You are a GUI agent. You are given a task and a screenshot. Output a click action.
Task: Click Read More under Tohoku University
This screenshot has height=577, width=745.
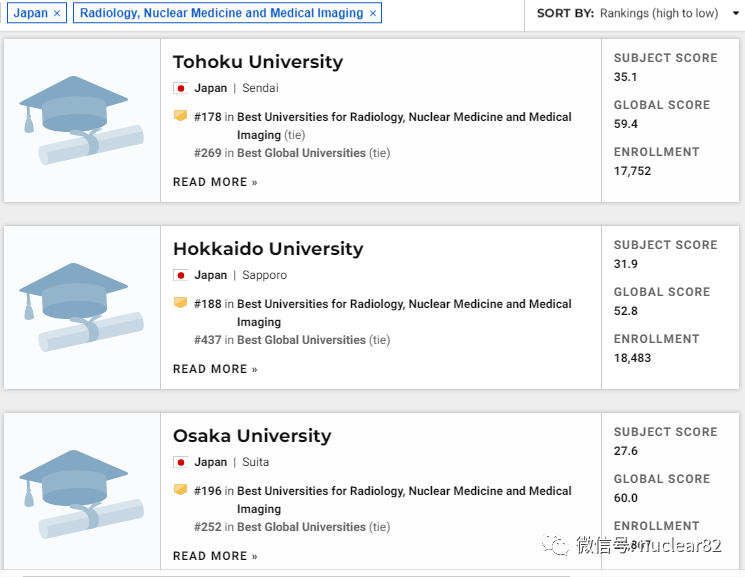(x=215, y=182)
